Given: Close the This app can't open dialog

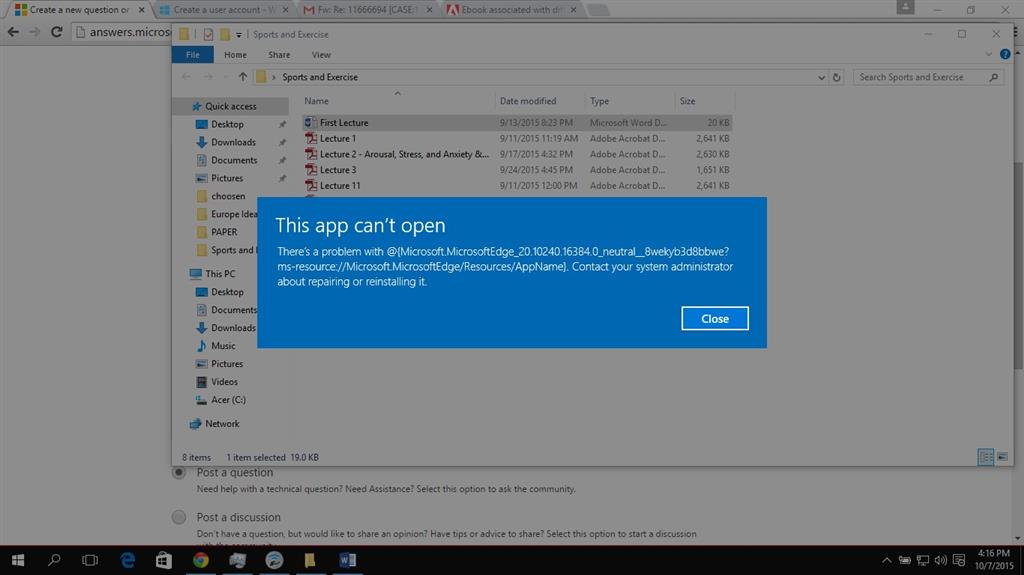Looking at the screenshot, I should (x=714, y=318).
